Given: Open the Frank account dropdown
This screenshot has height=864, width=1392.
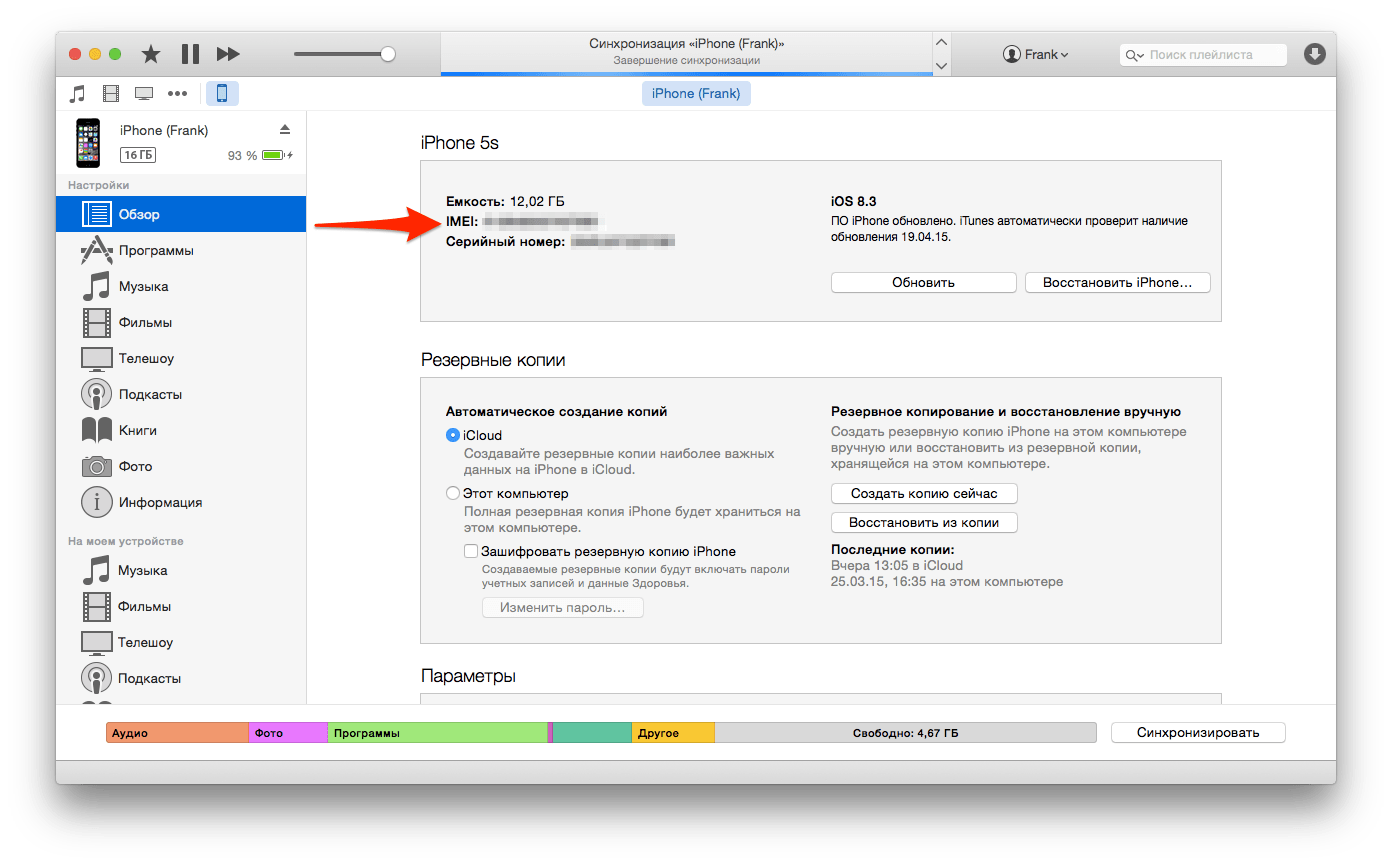Looking at the screenshot, I should tap(1036, 55).
